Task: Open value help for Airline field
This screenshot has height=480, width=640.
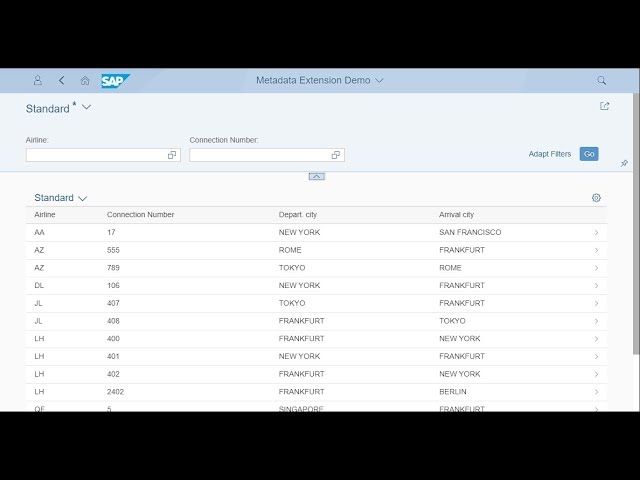Action: 172,155
